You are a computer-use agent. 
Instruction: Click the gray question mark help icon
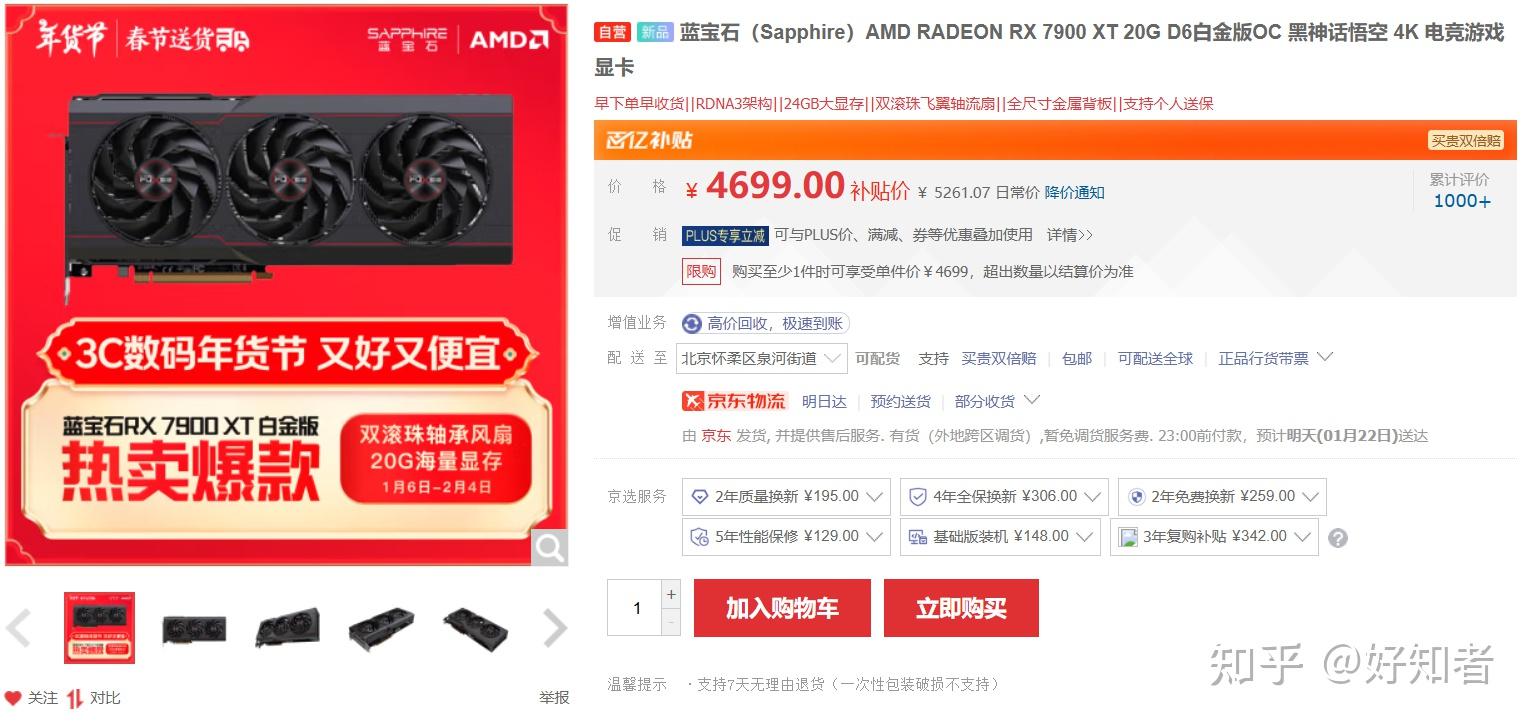pyautogui.click(x=1338, y=538)
